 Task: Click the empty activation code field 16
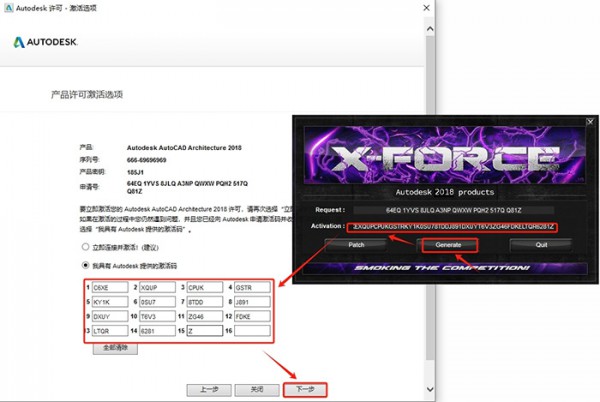(252, 331)
